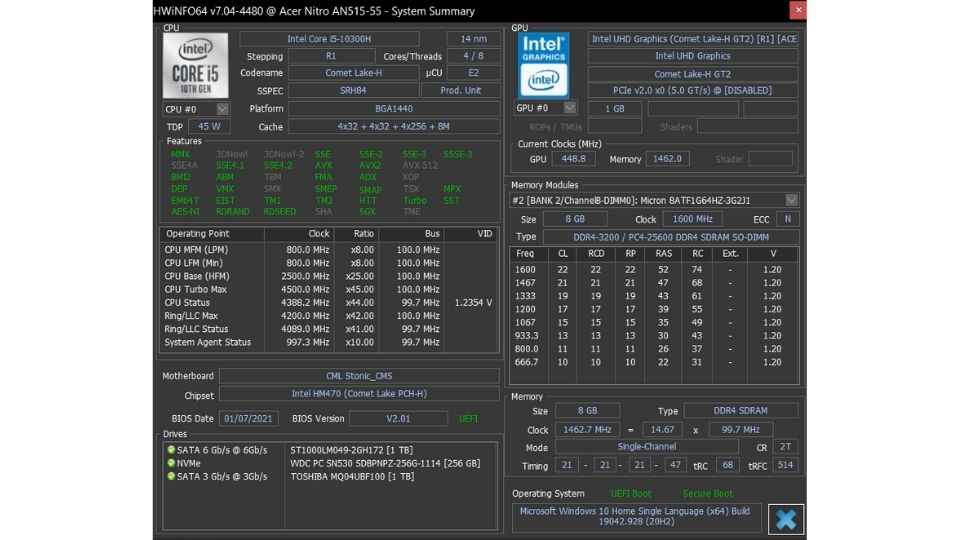Image resolution: width=960 pixels, height=540 pixels.
Task: Click the 1.2354 V VID value
Action: [473, 302]
